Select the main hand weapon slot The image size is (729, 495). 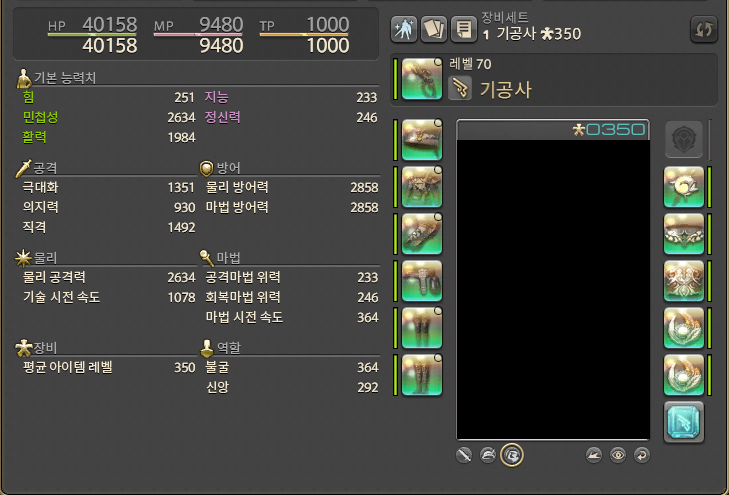click(422, 79)
